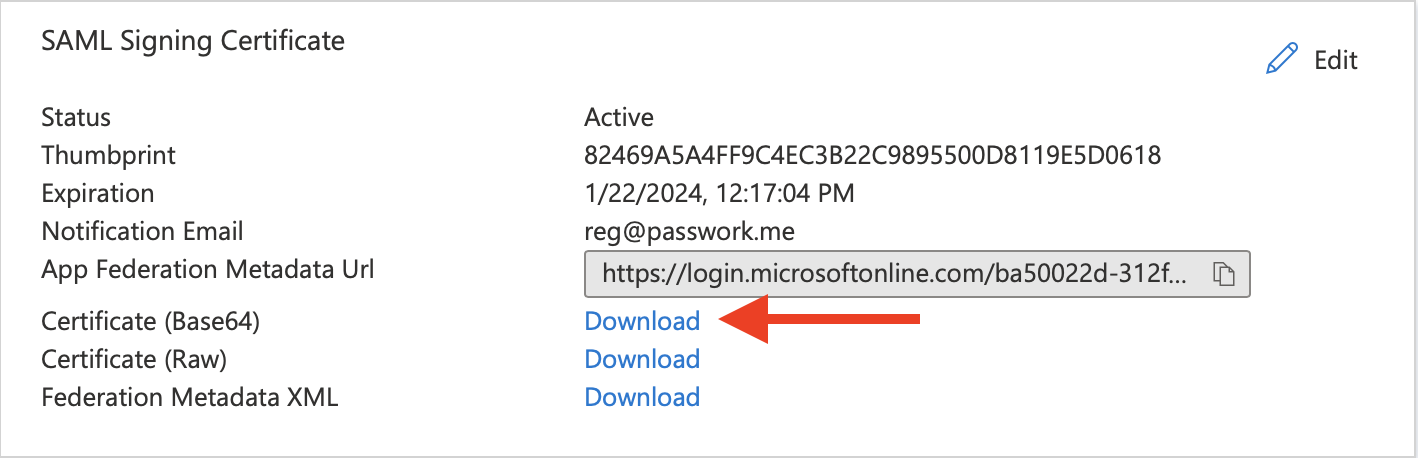Click the Expiration label
Image resolution: width=1418 pixels, height=458 pixels.
pyautogui.click(x=98, y=193)
